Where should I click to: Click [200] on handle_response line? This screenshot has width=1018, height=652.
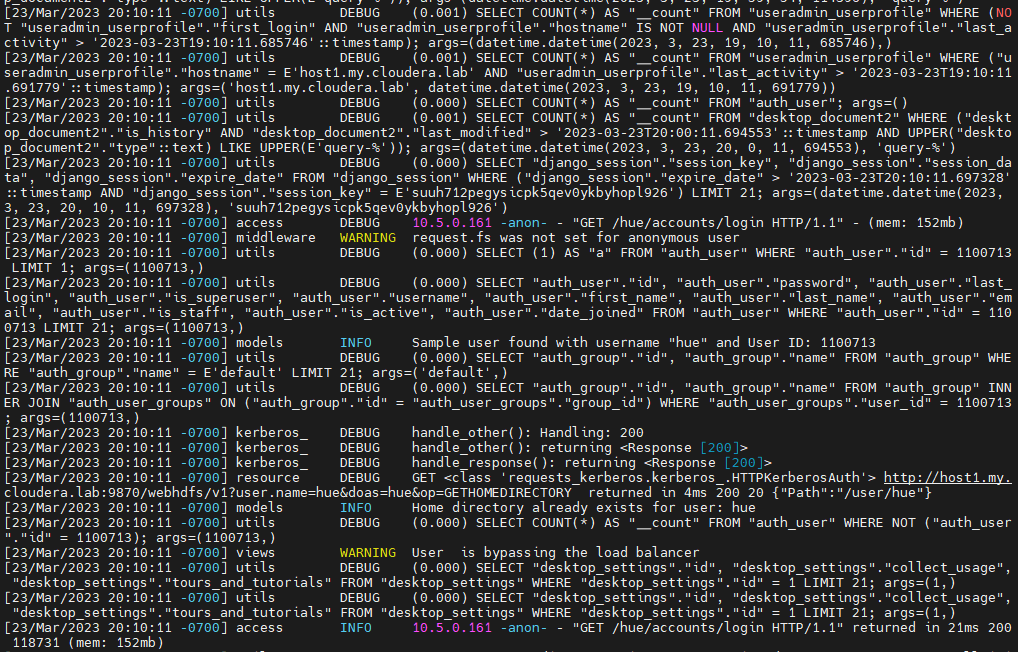coord(743,462)
